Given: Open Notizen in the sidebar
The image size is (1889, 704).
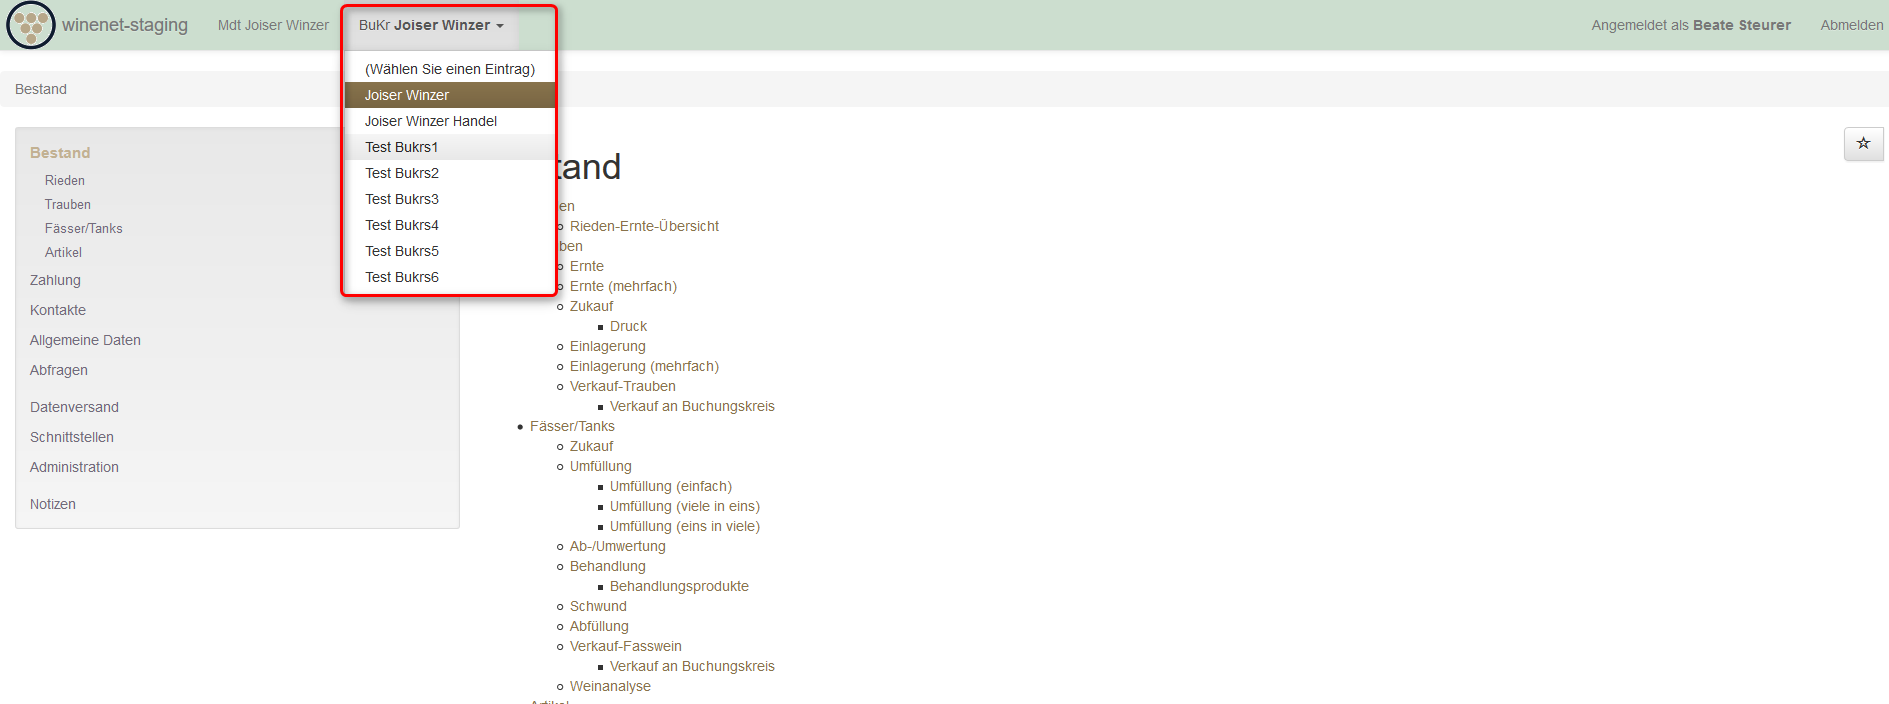Looking at the screenshot, I should 53,504.
